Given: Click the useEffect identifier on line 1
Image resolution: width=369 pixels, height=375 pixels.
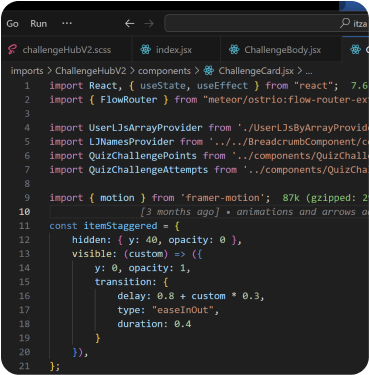Looking at the screenshot, I should pos(222,86).
